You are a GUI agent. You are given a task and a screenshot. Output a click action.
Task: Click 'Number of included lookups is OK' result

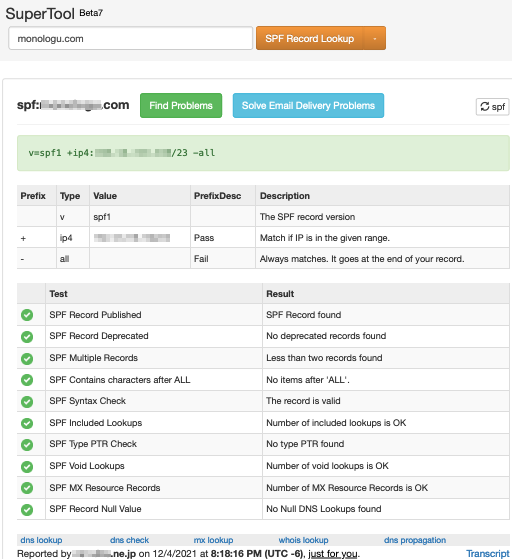336,423
